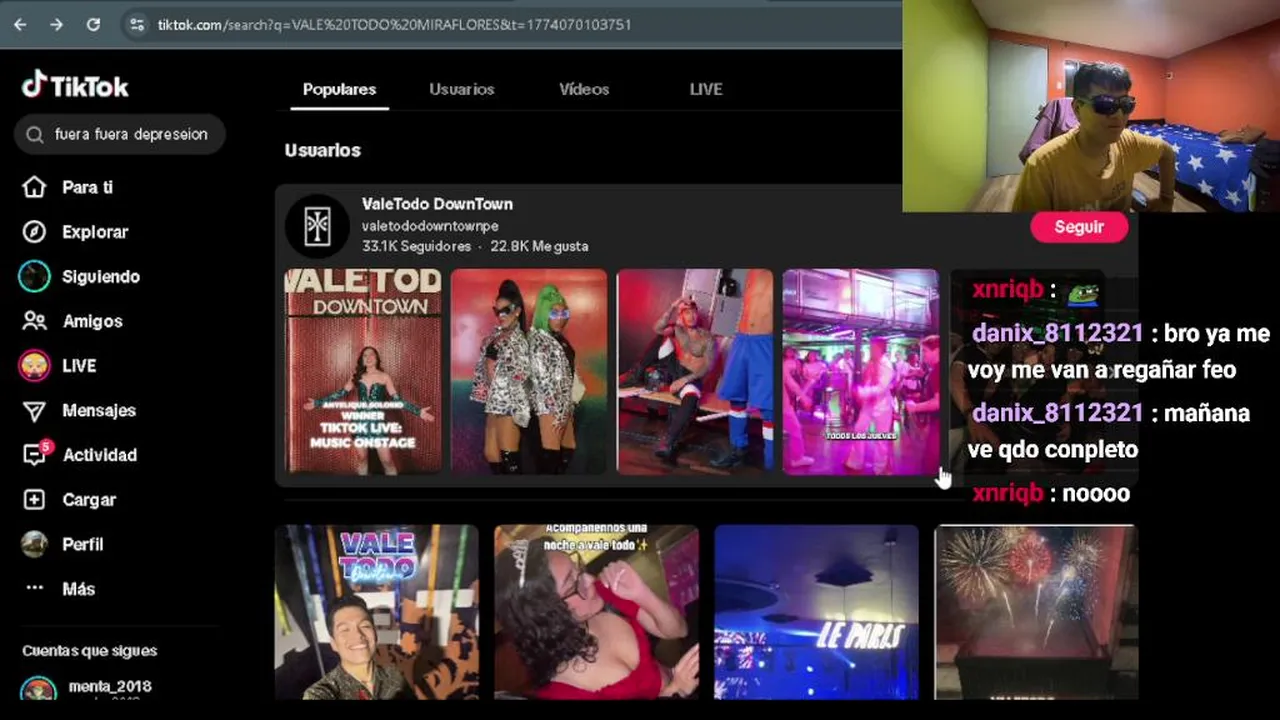The height and width of the screenshot is (720, 1280).
Task: Click the LIVE sidebar icon
Action: pos(34,366)
